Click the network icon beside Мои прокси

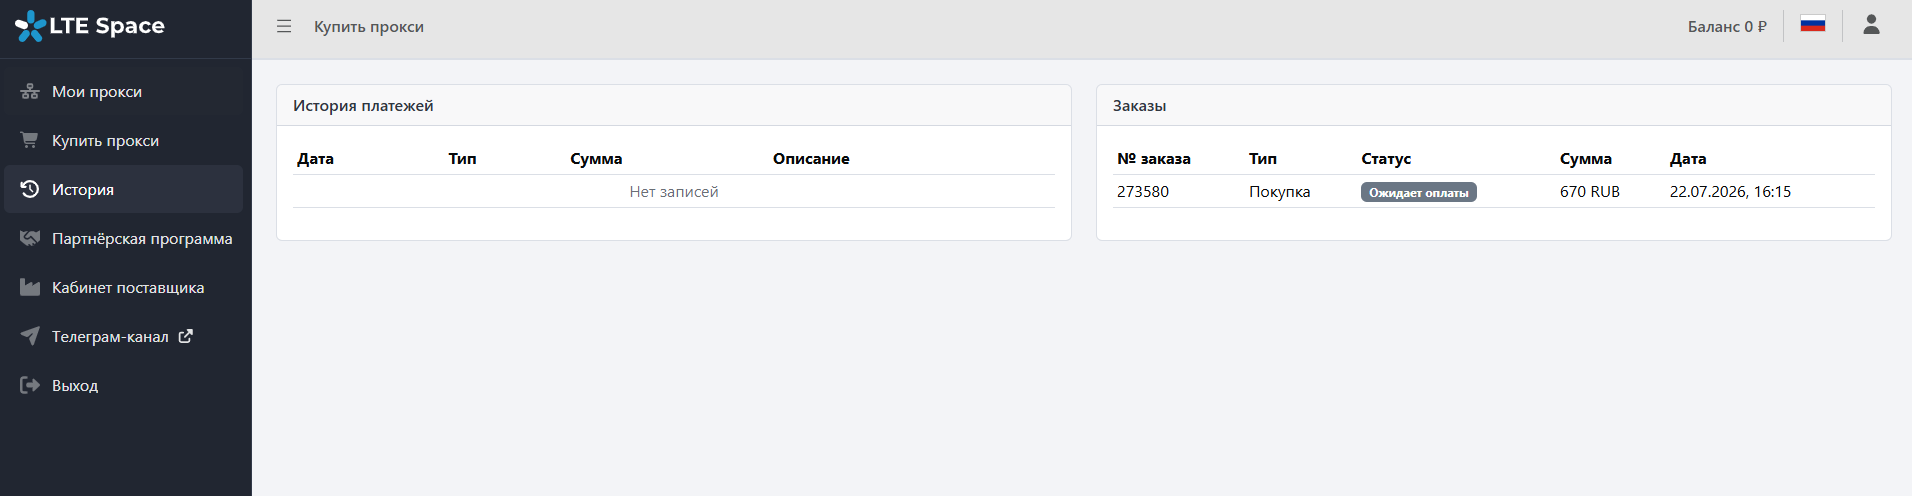tap(30, 91)
